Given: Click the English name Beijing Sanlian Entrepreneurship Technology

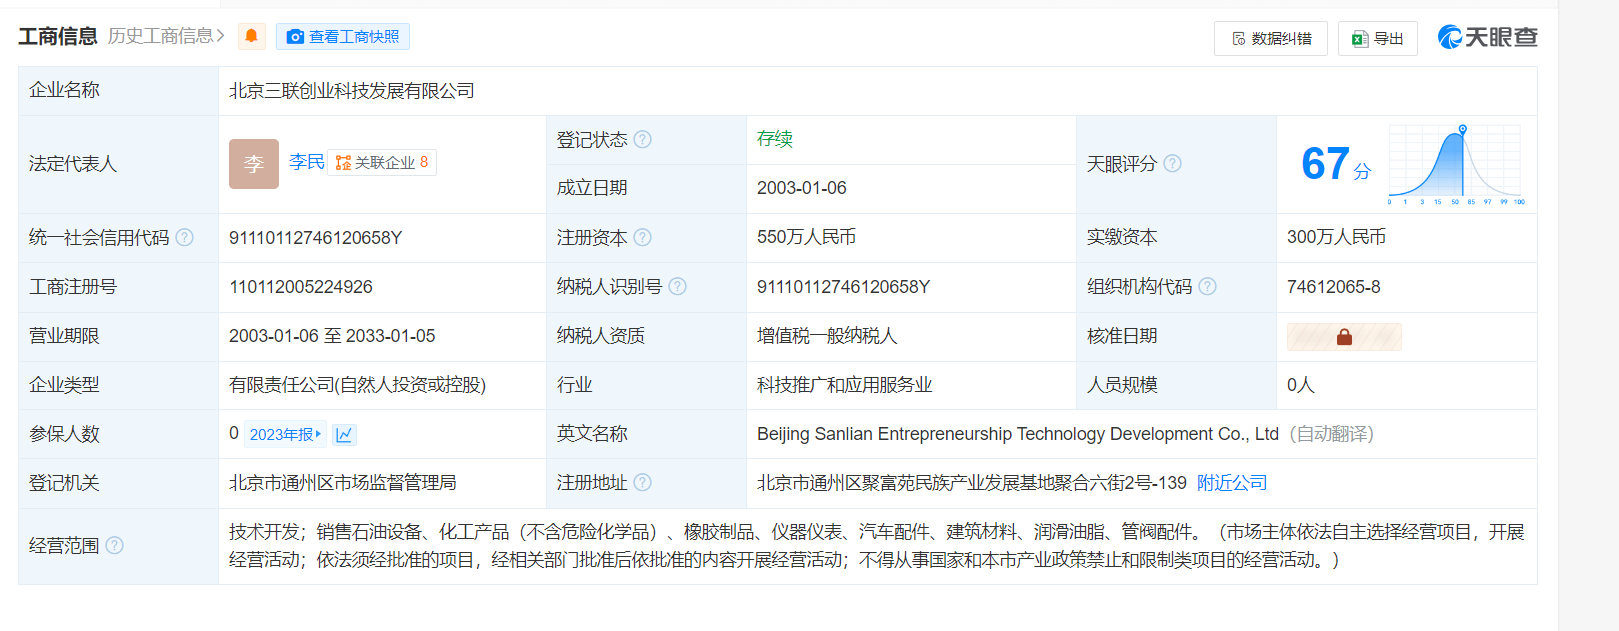Looking at the screenshot, I should pos(1018,434).
